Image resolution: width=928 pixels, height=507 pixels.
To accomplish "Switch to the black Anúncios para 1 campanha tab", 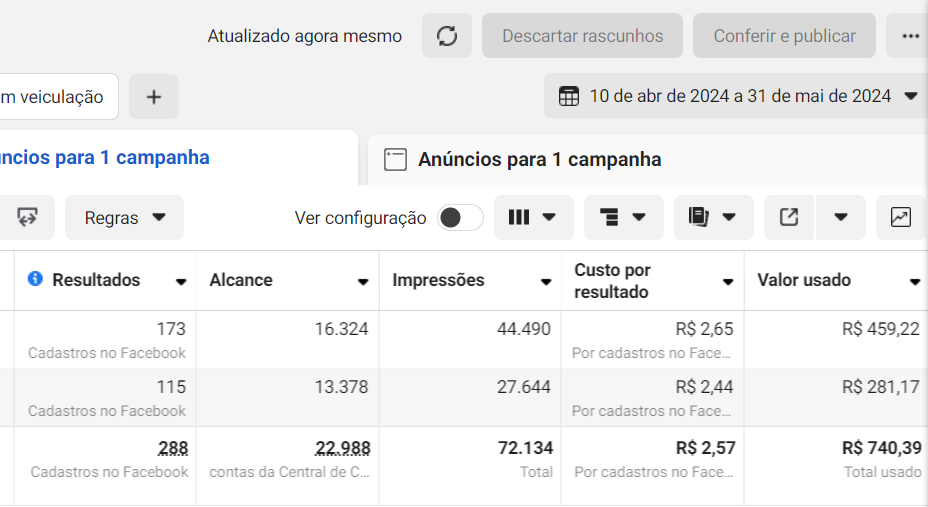I will tap(540, 160).
